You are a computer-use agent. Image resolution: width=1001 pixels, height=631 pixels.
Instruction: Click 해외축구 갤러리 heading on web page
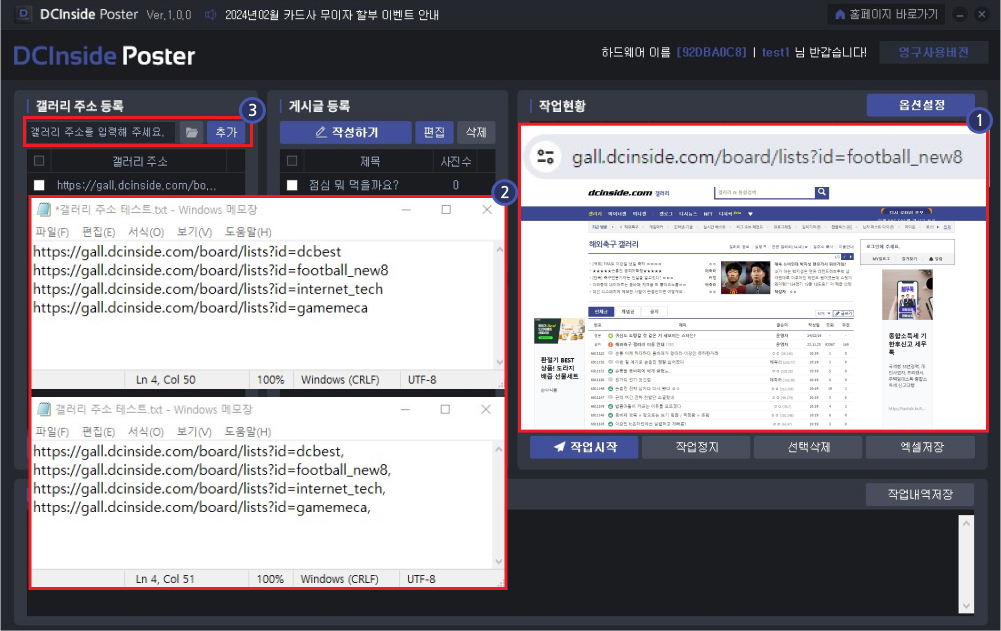(x=613, y=244)
